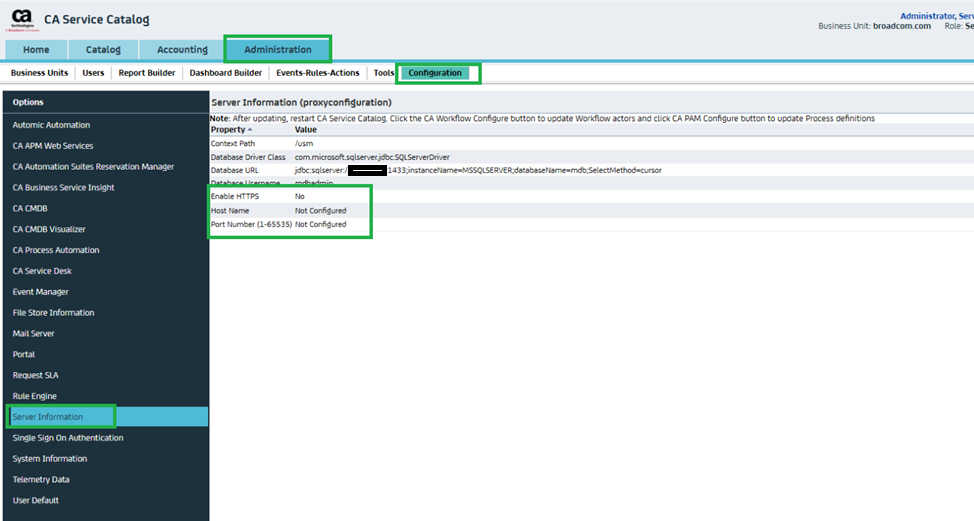Sort by Property column arrow
Image resolution: width=974 pixels, height=521 pixels.
click(250, 130)
